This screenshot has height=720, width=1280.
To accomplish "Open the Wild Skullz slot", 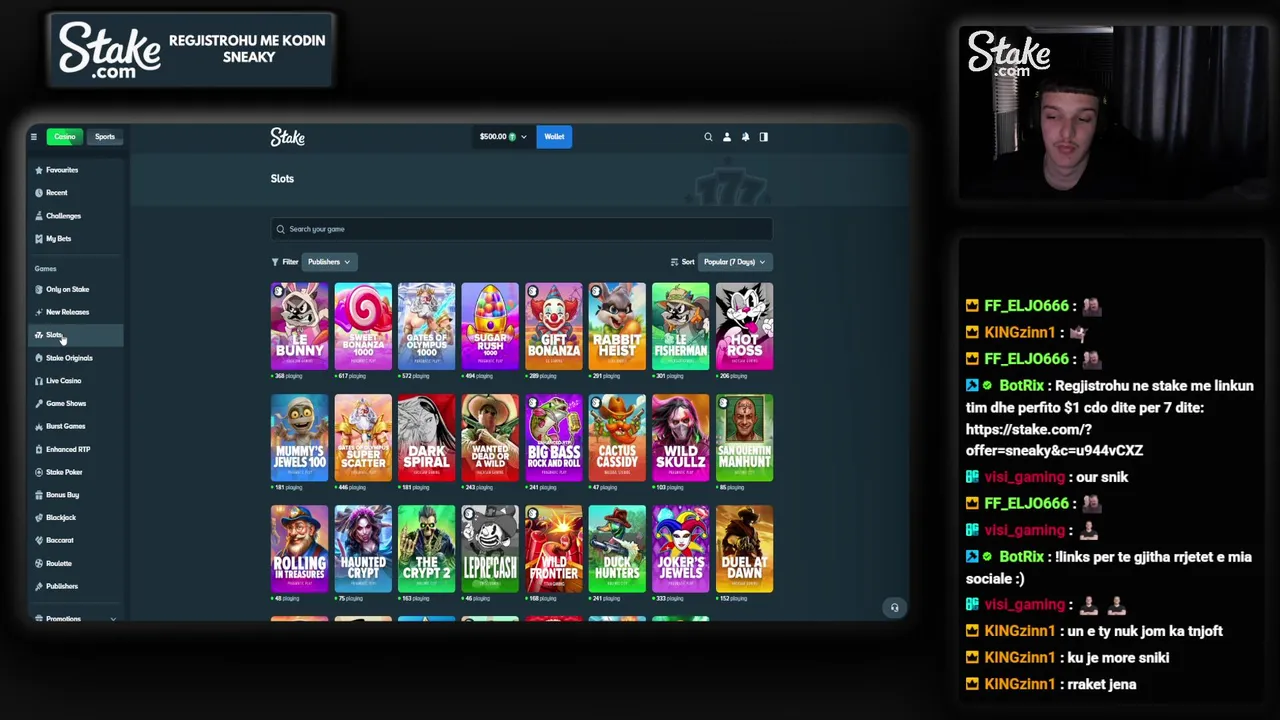I will point(680,438).
